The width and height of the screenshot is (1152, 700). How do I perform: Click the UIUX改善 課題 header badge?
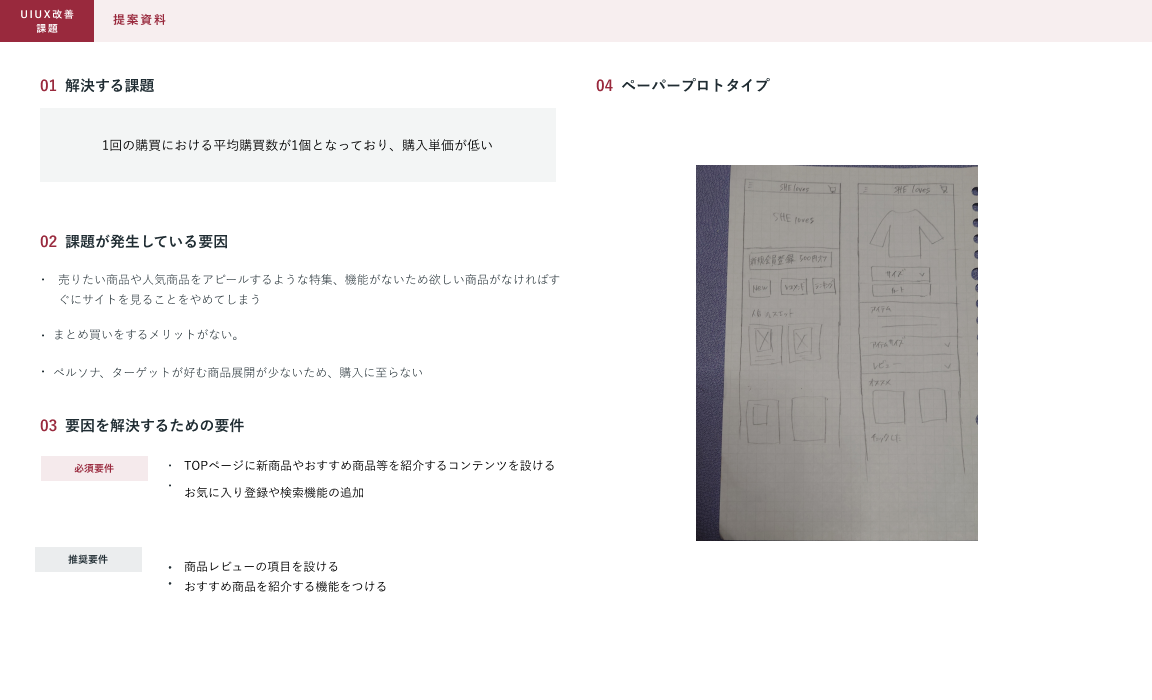coord(47,21)
